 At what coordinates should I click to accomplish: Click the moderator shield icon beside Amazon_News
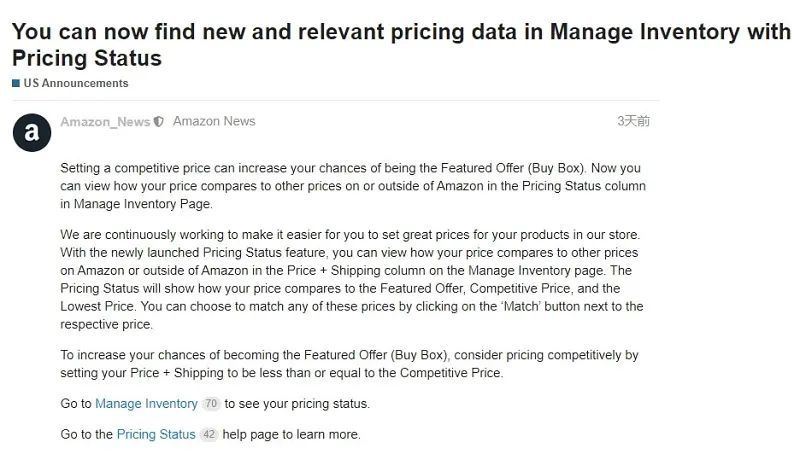point(159,122)
